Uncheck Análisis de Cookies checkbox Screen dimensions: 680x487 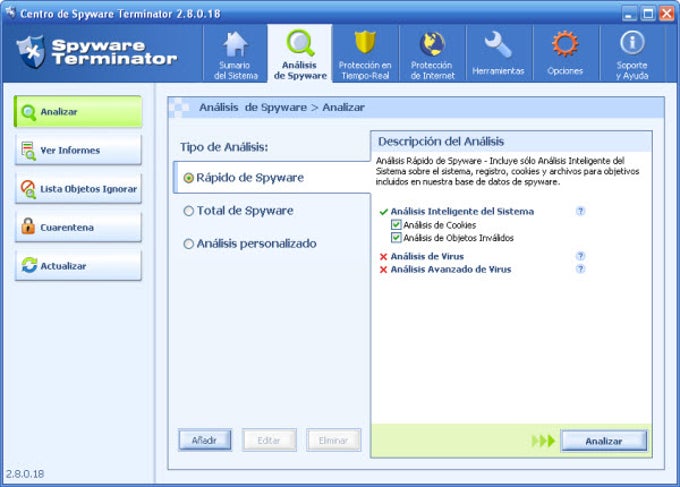pyautogui.click(x=396, y=225)
